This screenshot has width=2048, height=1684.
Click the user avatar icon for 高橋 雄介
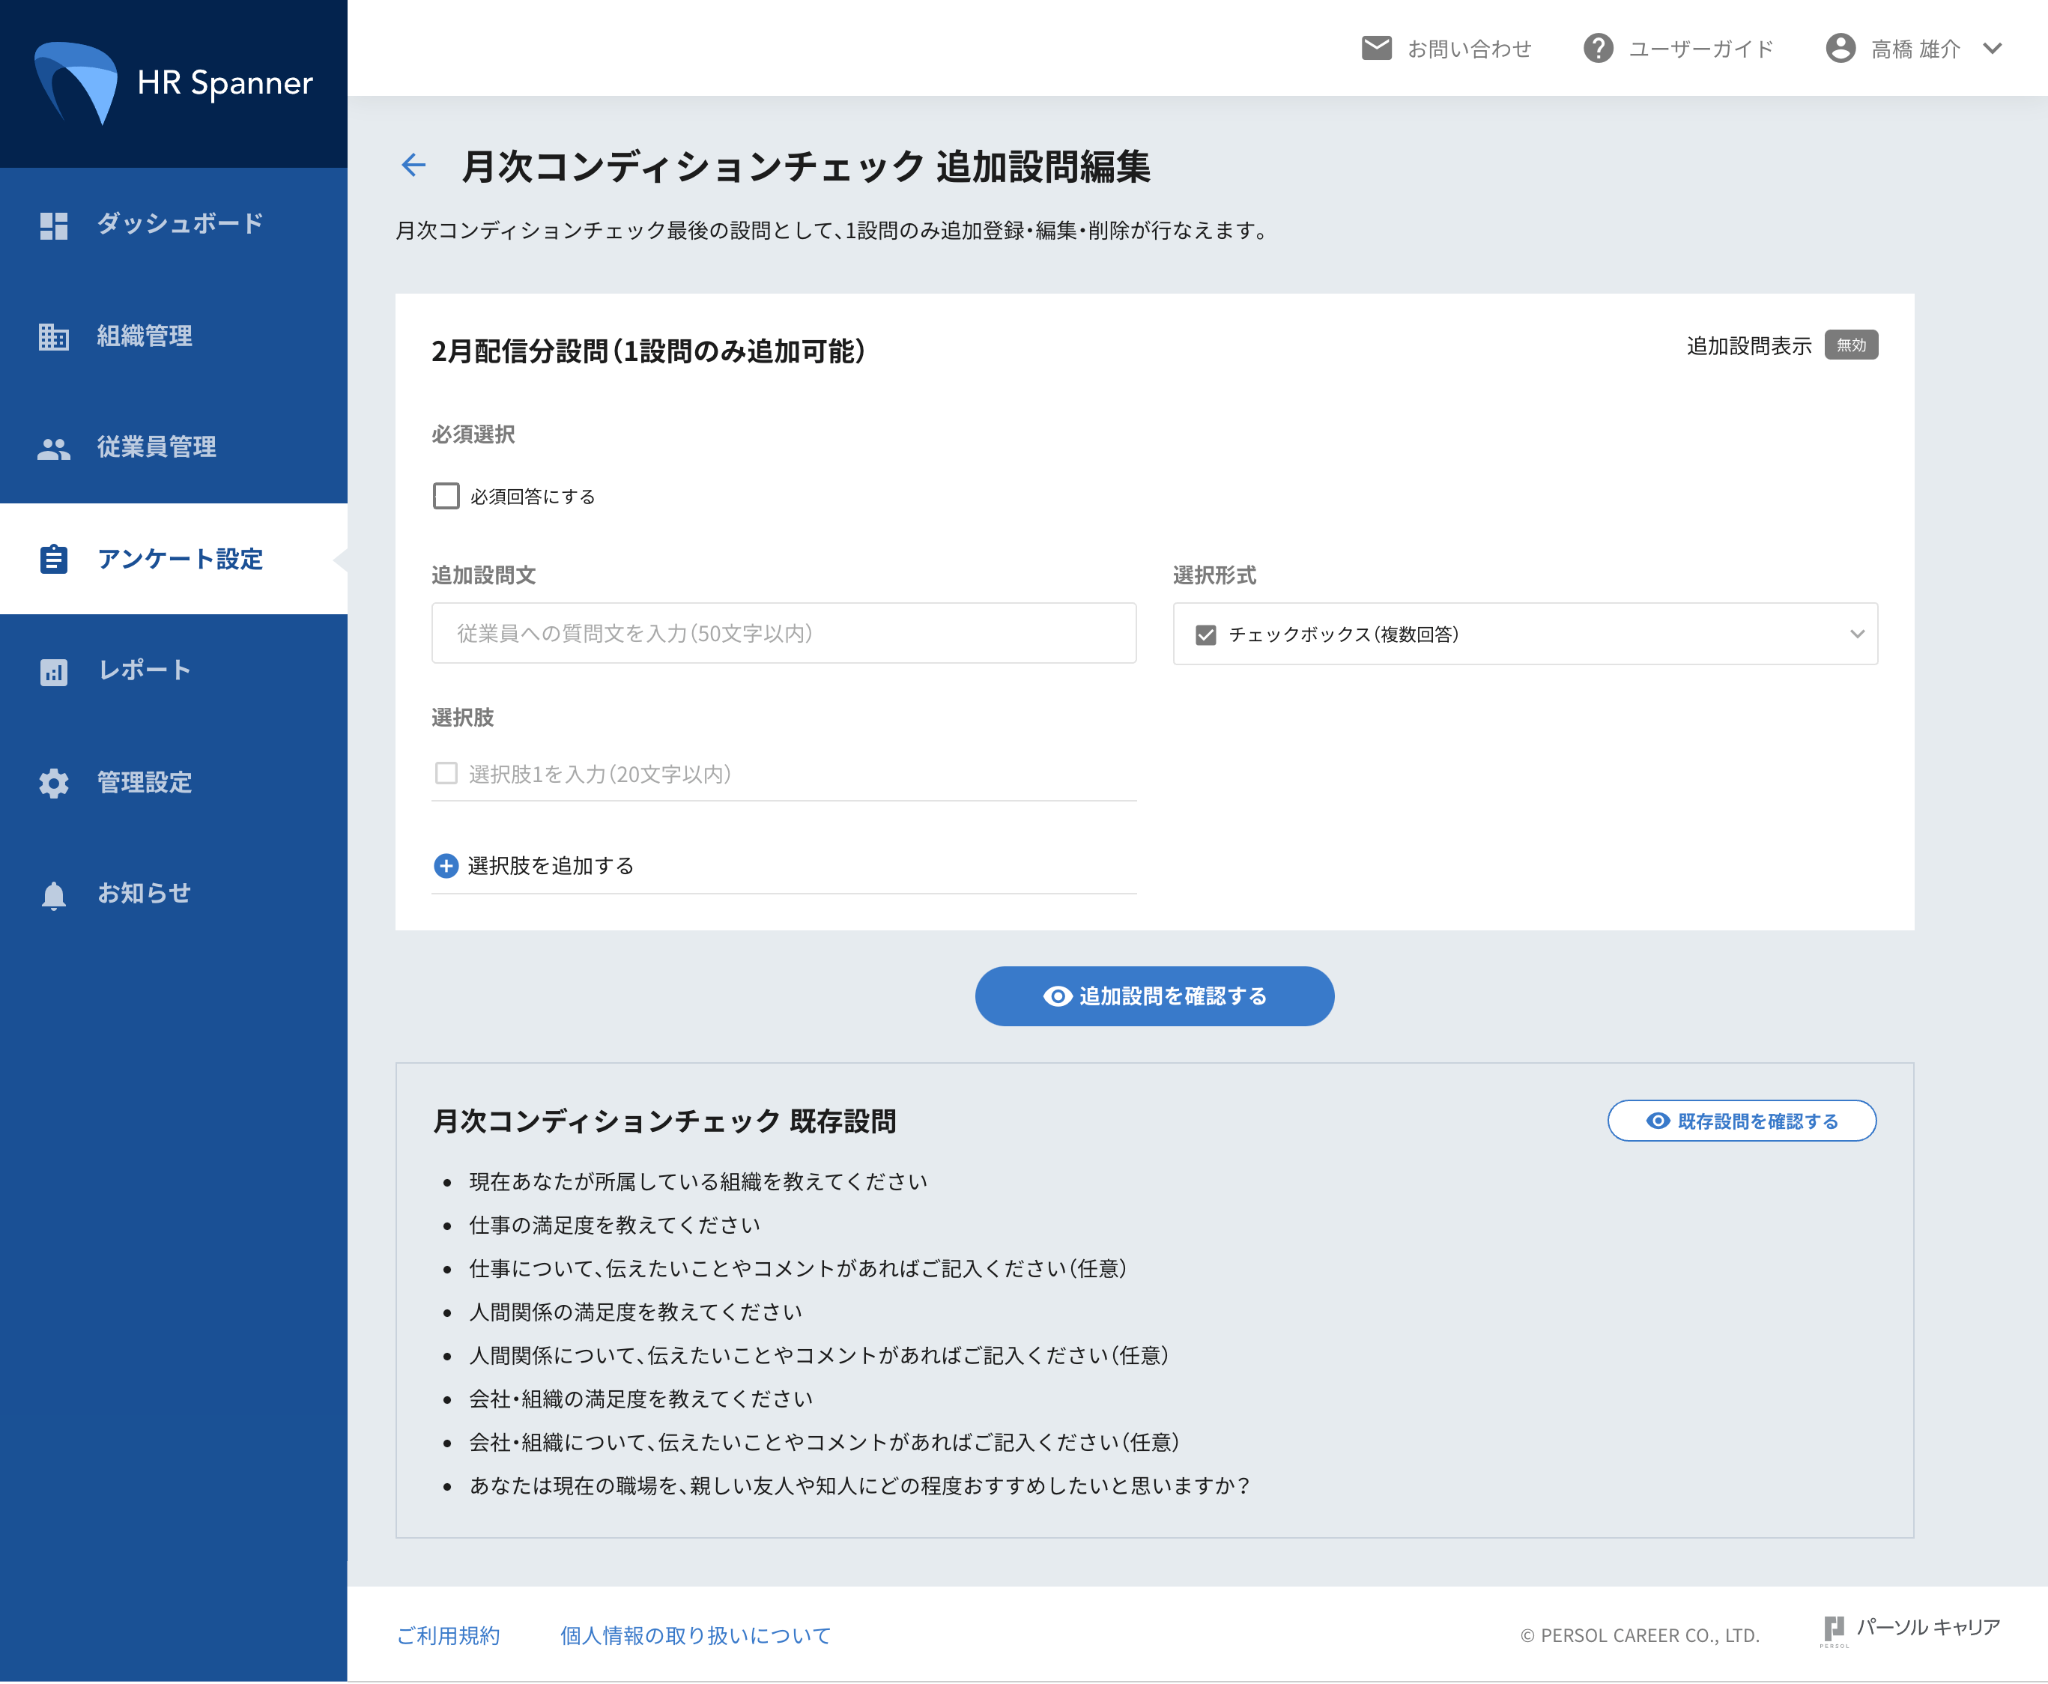[x=1839, y=48]
